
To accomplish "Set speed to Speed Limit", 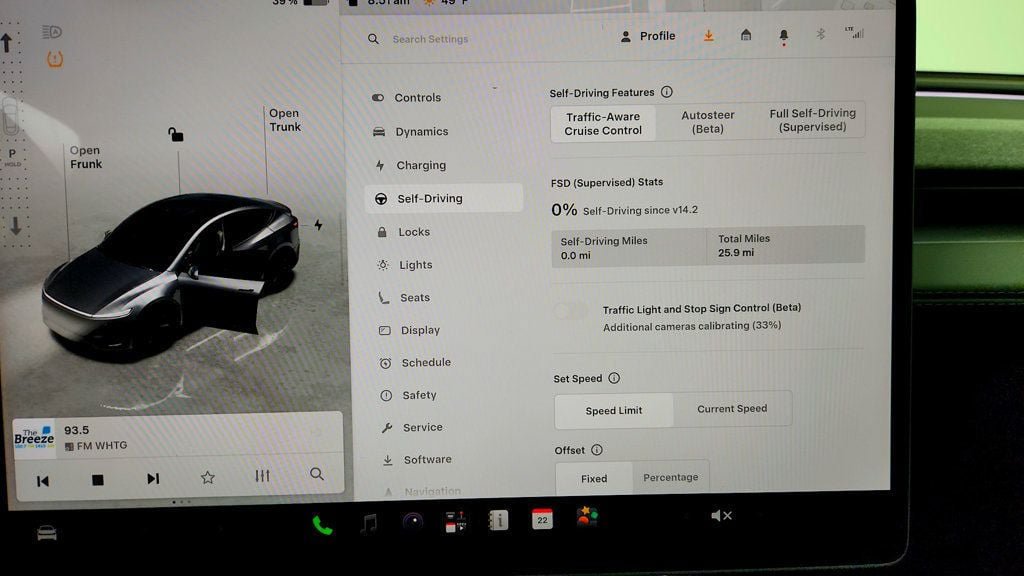I will pyautogui.click(x=613, y=411).
